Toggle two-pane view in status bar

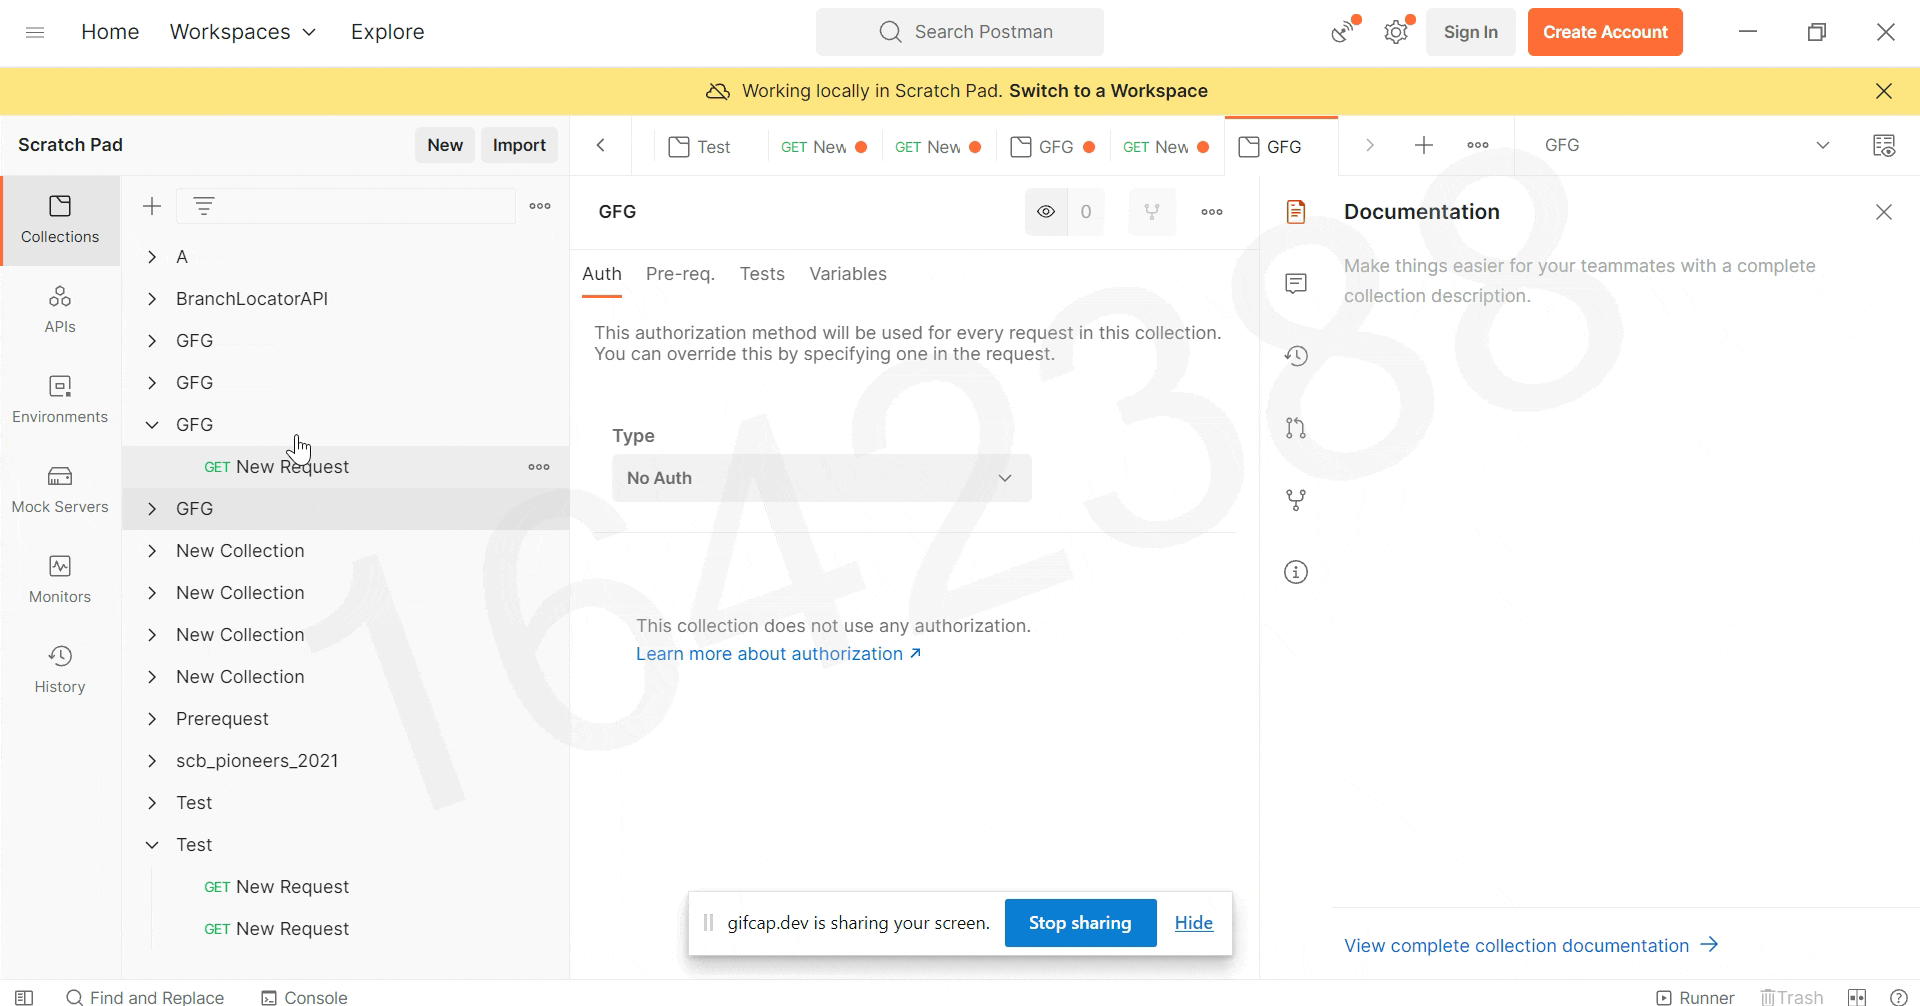(1857, 997)
